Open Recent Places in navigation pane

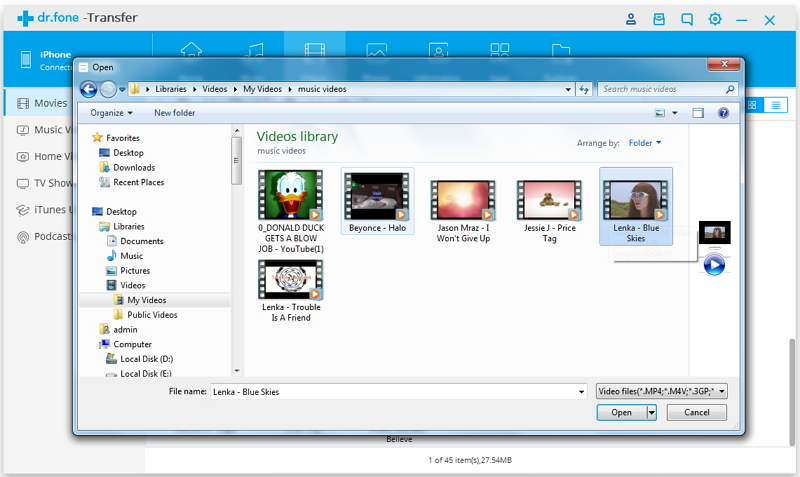coord(132,182)
